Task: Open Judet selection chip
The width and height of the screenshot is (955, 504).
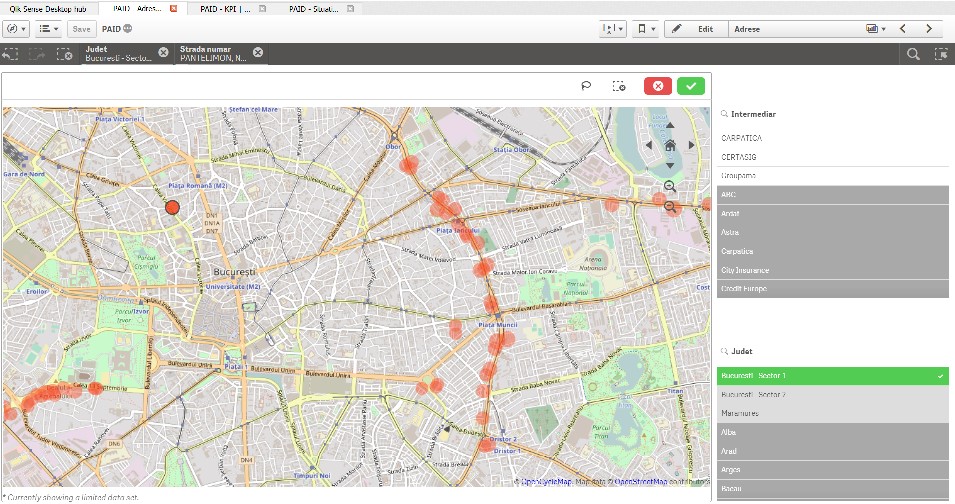Action: point(119,54)
